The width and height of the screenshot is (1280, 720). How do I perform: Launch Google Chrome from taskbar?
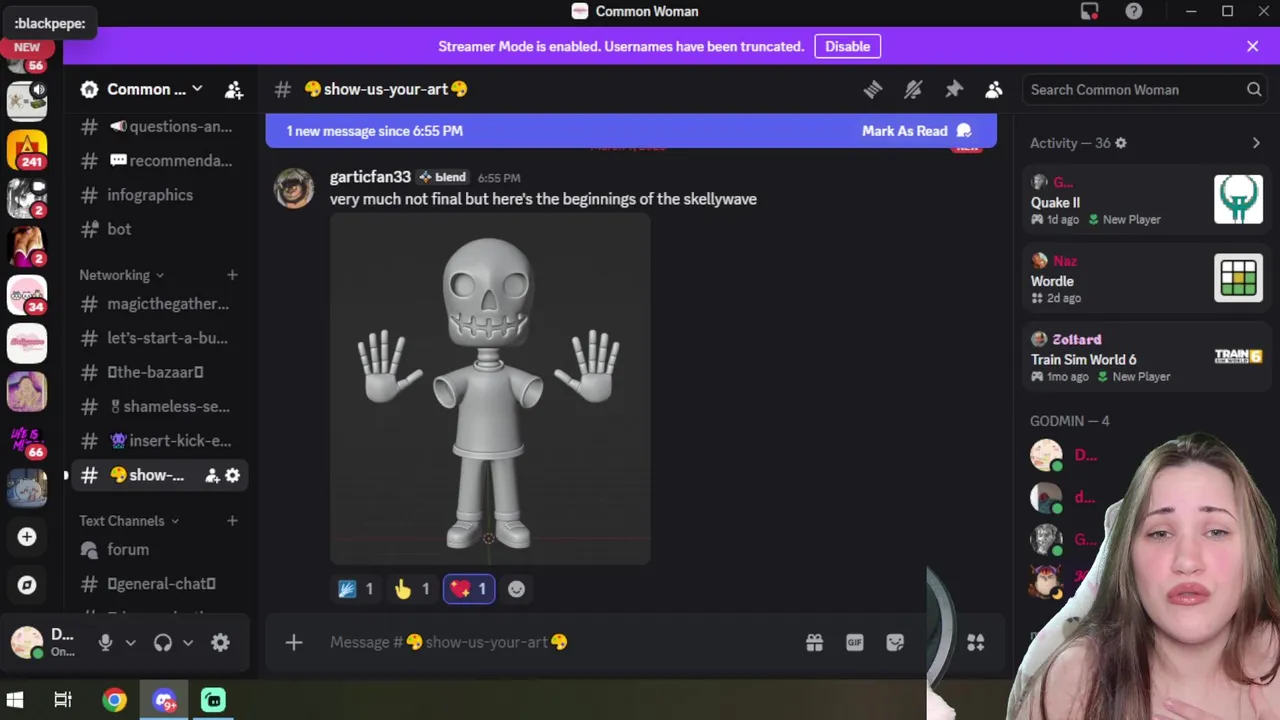(x=115, y=700)
